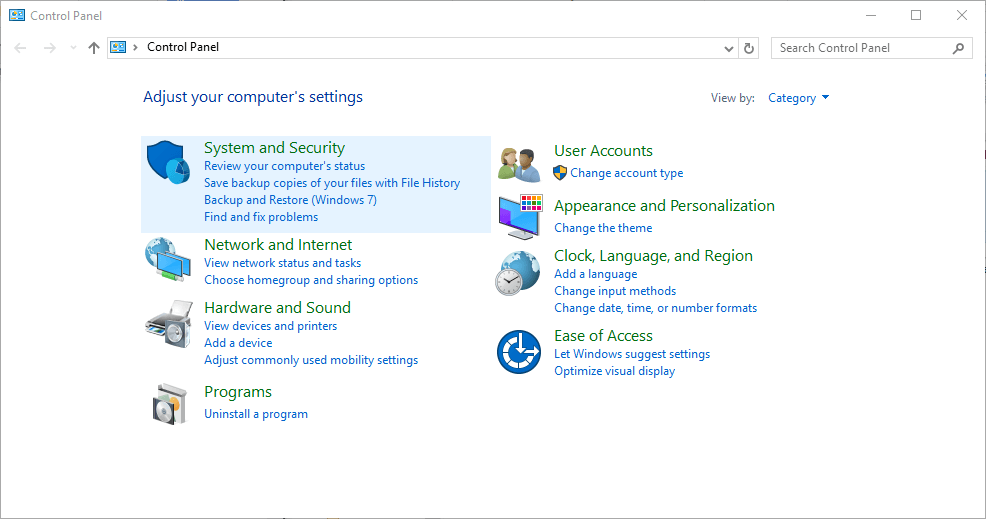The width and height of the screenshot is (986, 519).
Task: Click the Control Panel breadcrumb in address bar
Action: pos(183,47)
